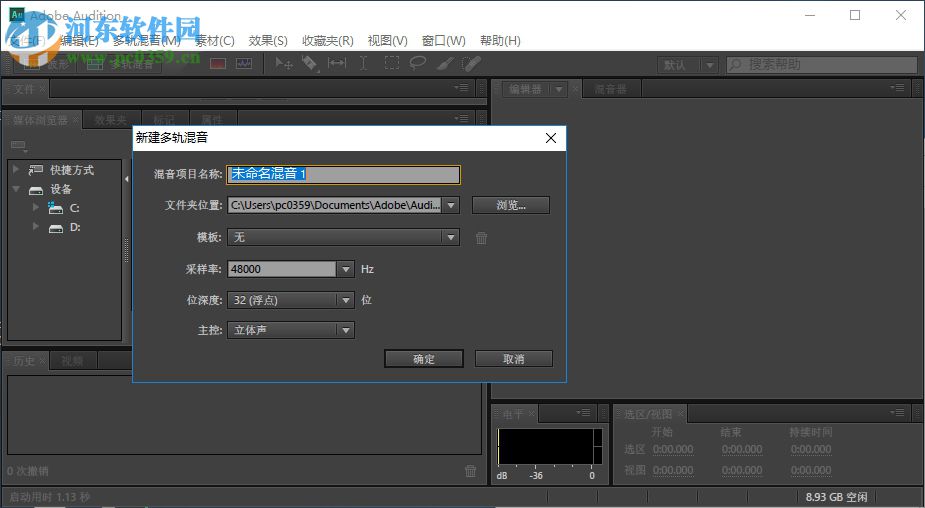Click the 确定 button

(424, 359)
